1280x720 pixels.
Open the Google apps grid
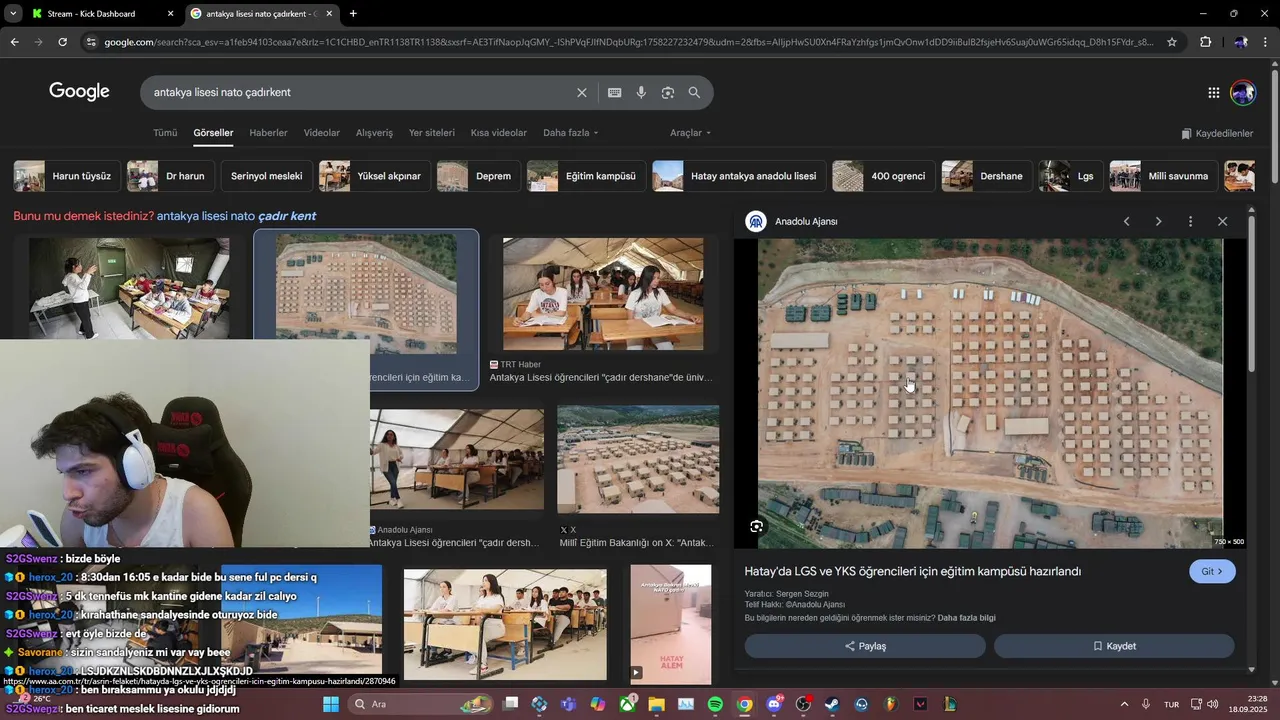[x=1213, y=92]
